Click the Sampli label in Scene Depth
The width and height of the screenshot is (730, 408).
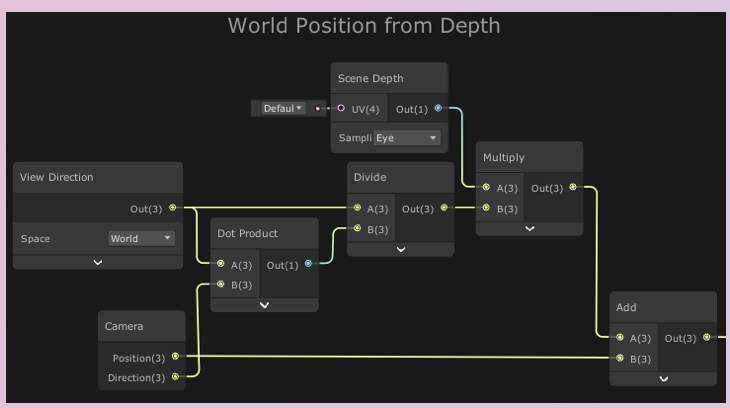[355, 138]
